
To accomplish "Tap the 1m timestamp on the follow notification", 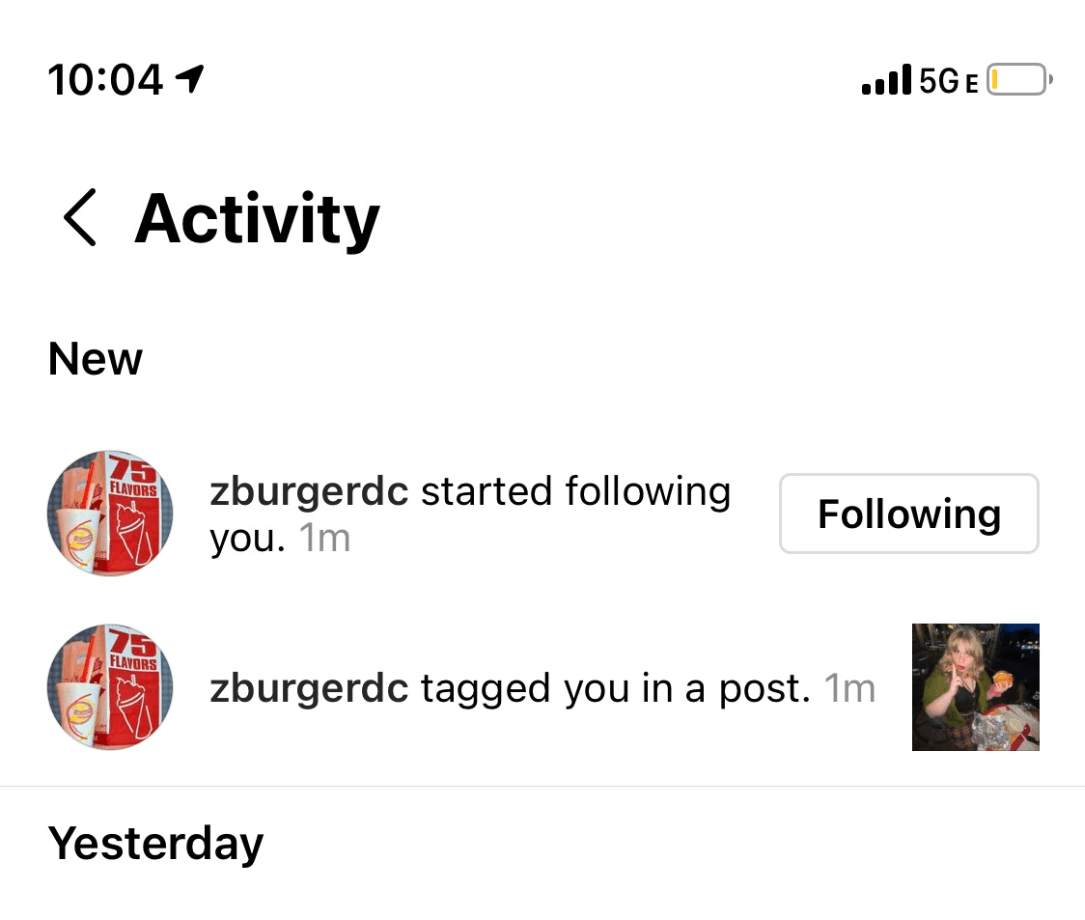I will tap(325, 538).
